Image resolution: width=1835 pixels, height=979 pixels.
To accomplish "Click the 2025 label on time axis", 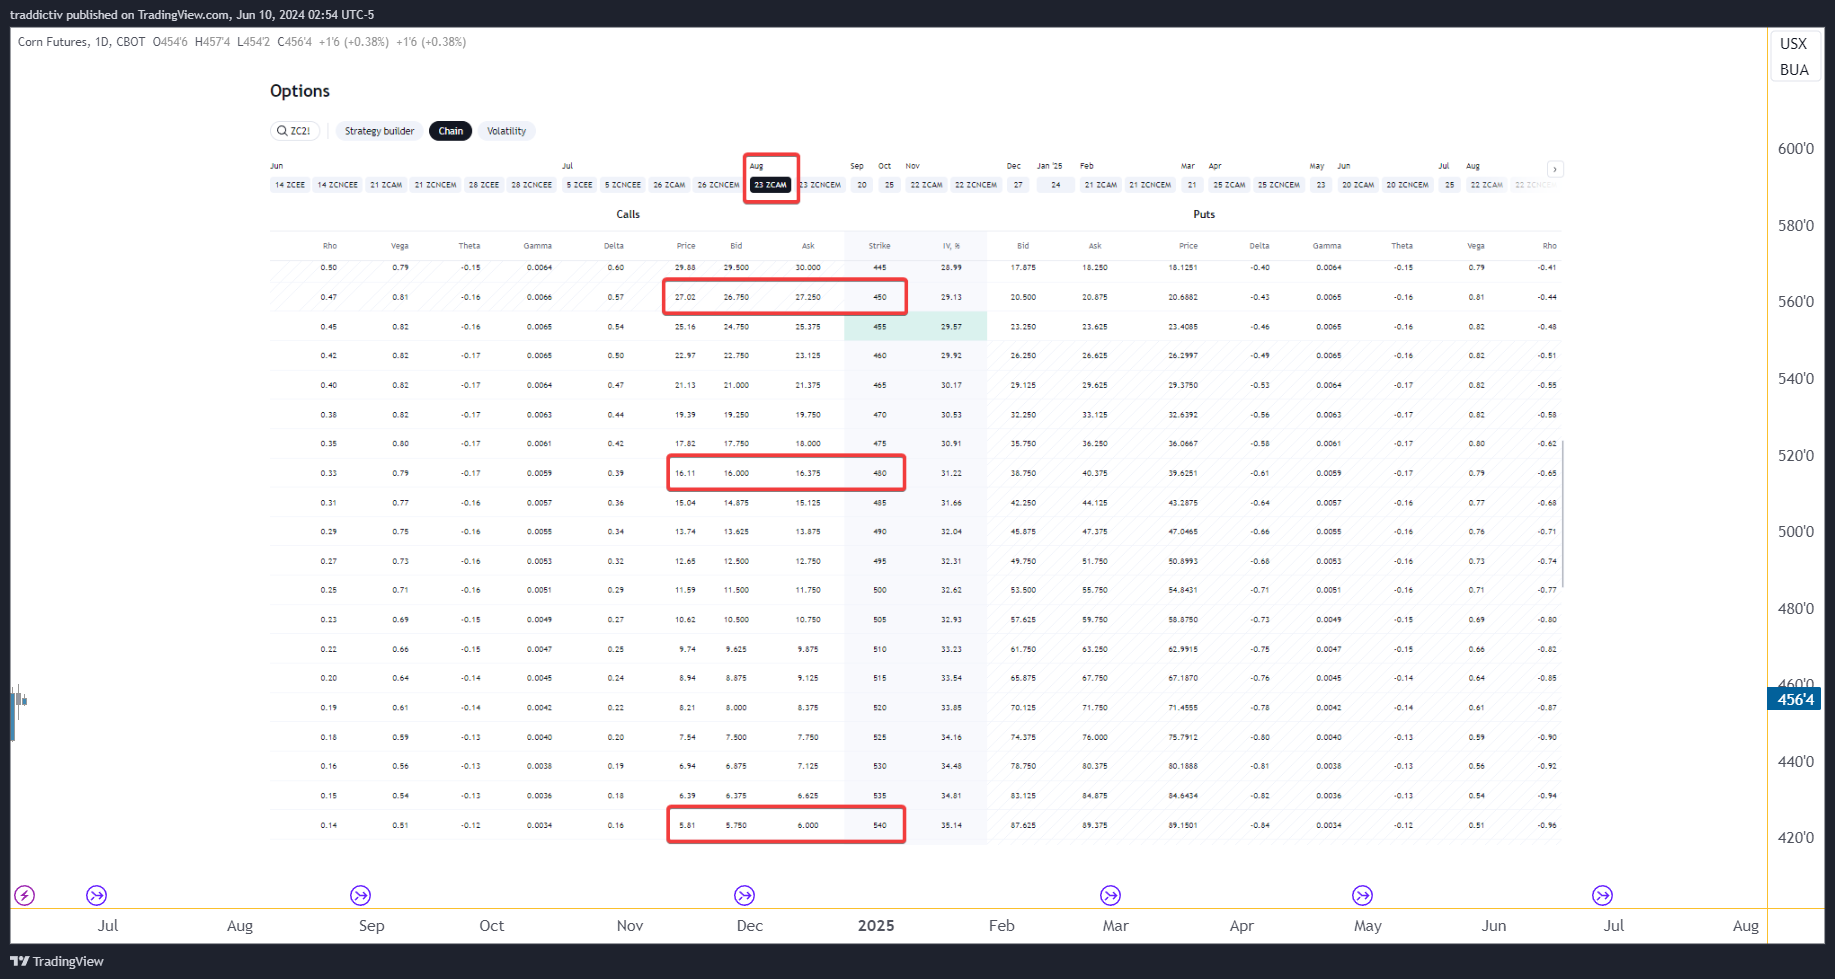I will click(876, 926).
